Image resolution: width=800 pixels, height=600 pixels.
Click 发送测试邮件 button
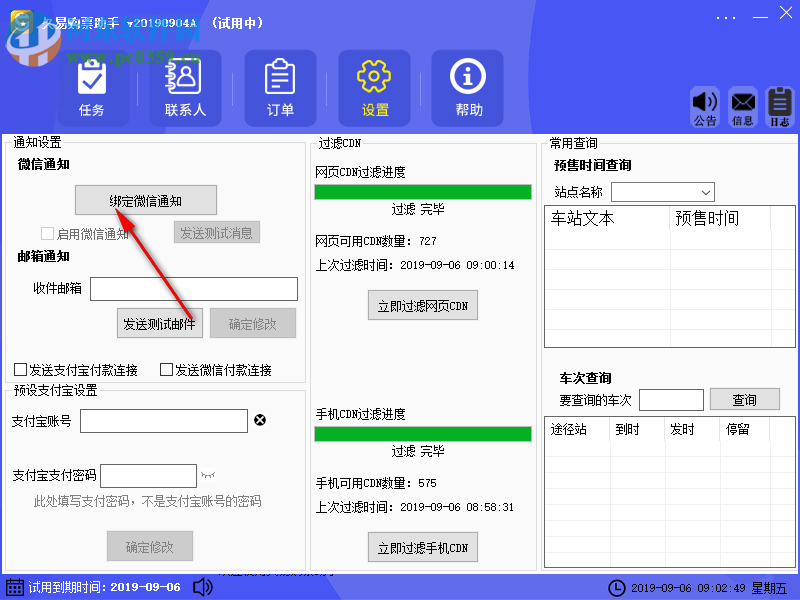point(160,323)
